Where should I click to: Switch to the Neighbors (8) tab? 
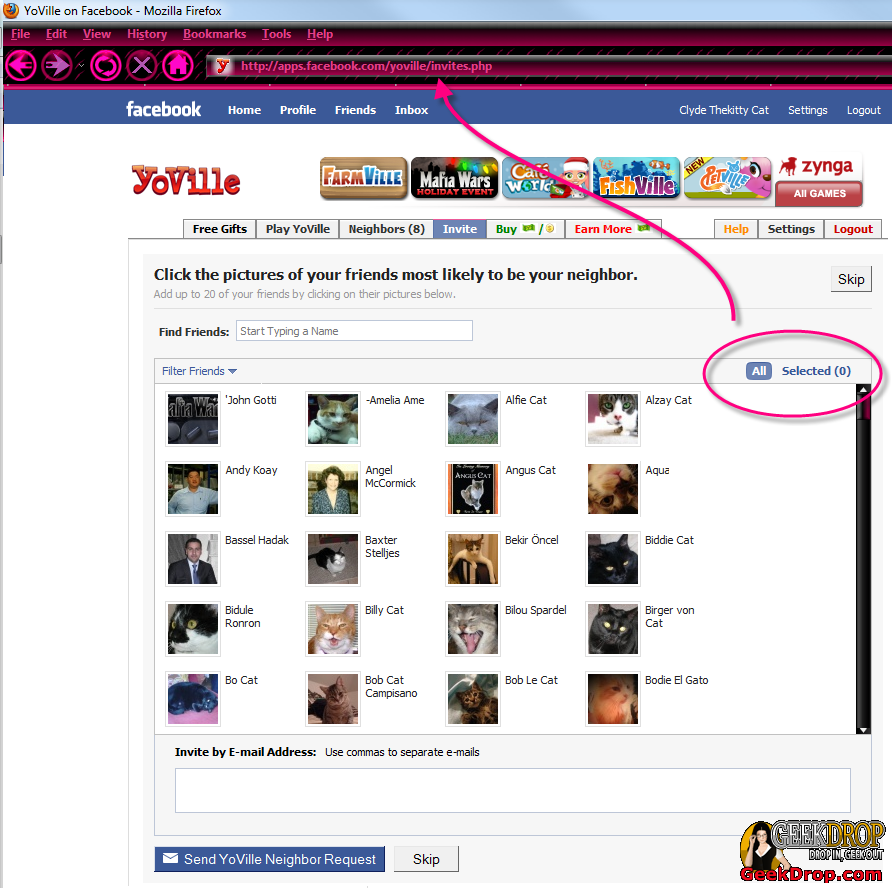pyautogui.click(x=385, y=228)
